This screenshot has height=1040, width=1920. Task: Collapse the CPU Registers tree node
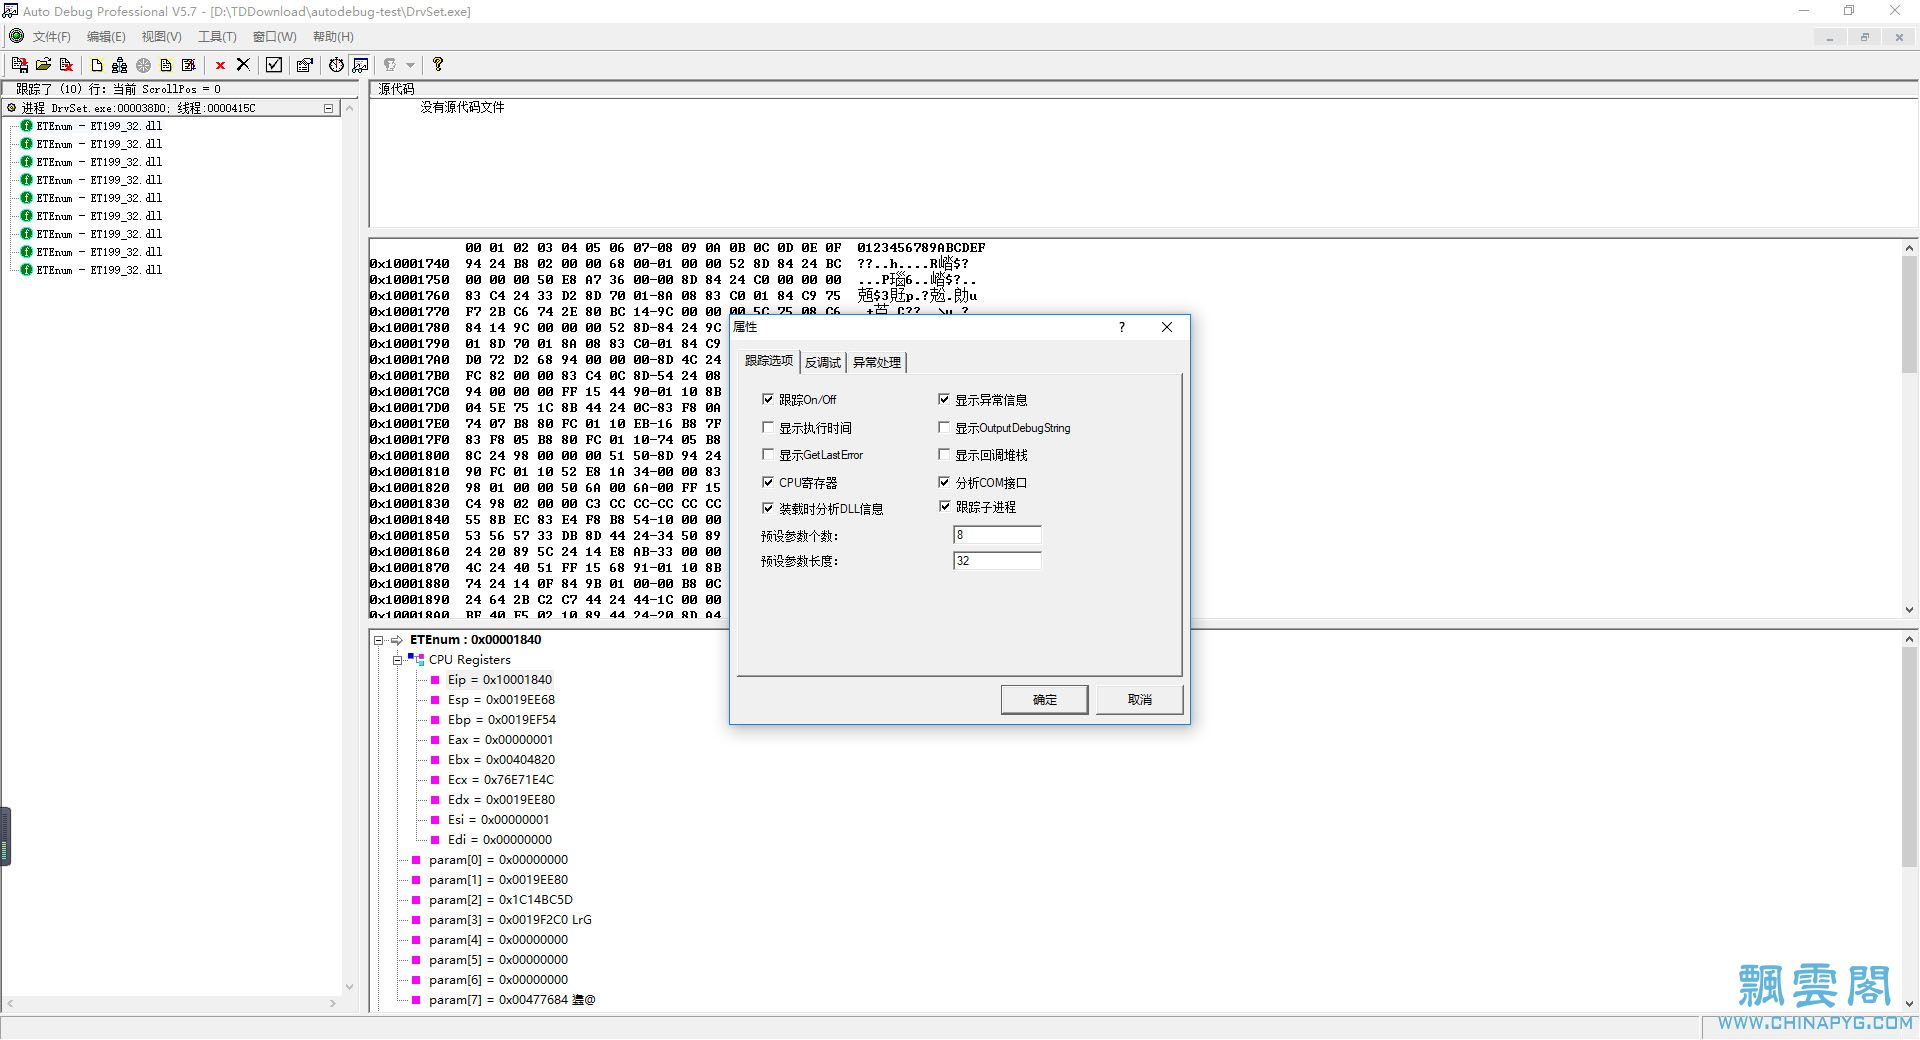tap(397, 660)
